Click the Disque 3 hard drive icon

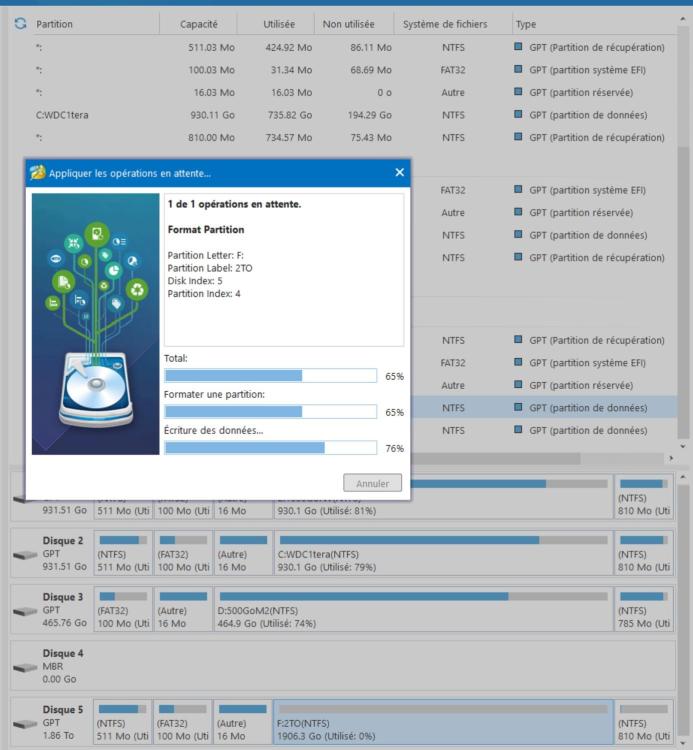[26, 610]
